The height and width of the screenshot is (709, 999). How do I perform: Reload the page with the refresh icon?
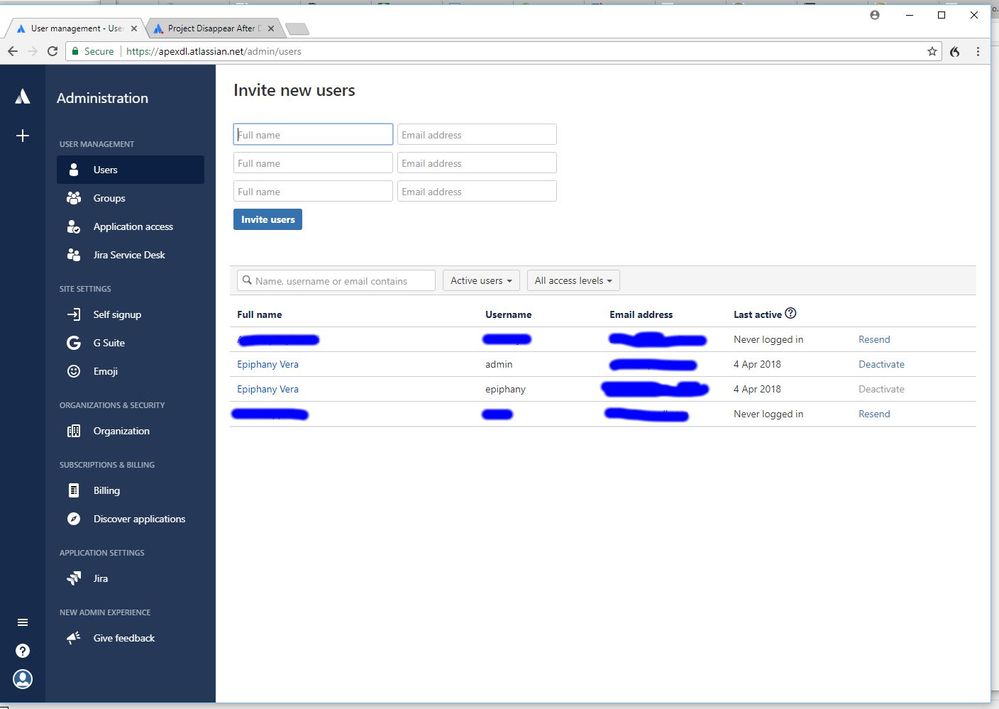tap(53, 51)
